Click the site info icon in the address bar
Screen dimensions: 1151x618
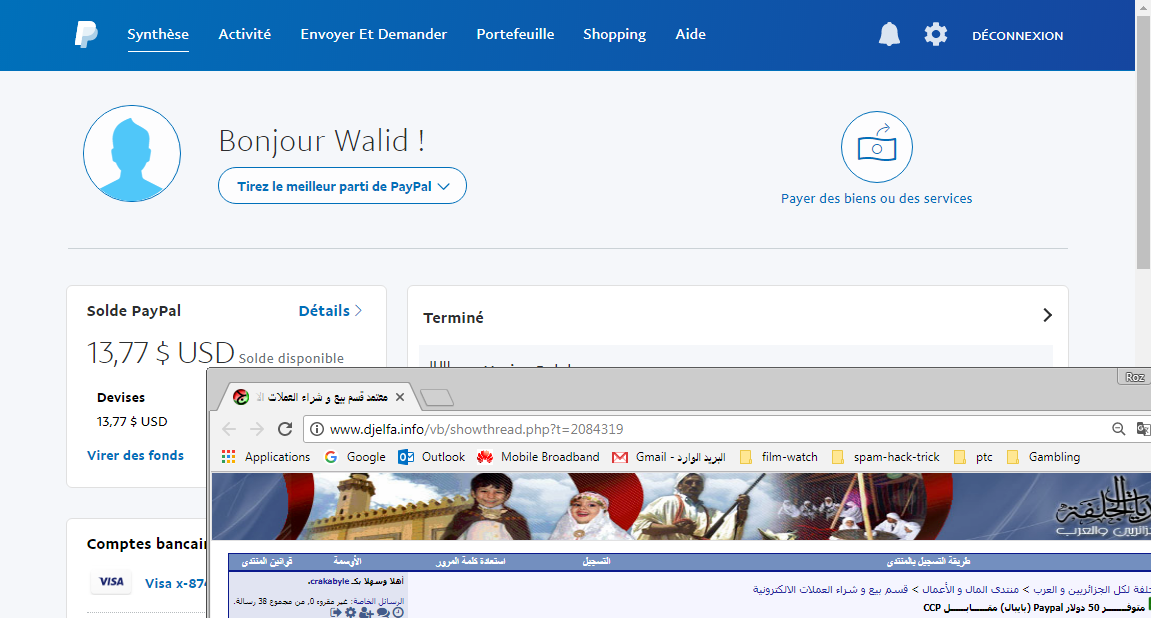316,429
